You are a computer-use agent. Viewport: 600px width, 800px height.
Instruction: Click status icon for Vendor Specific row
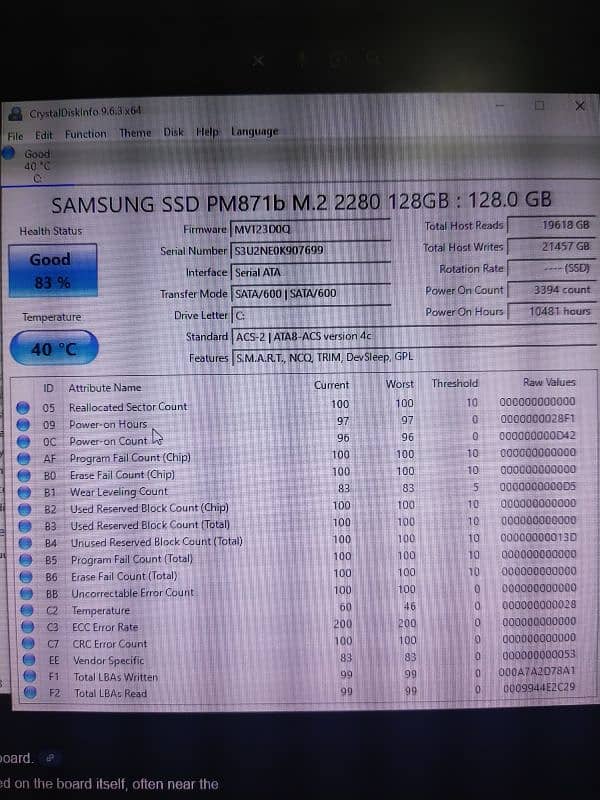pos(29,660)
